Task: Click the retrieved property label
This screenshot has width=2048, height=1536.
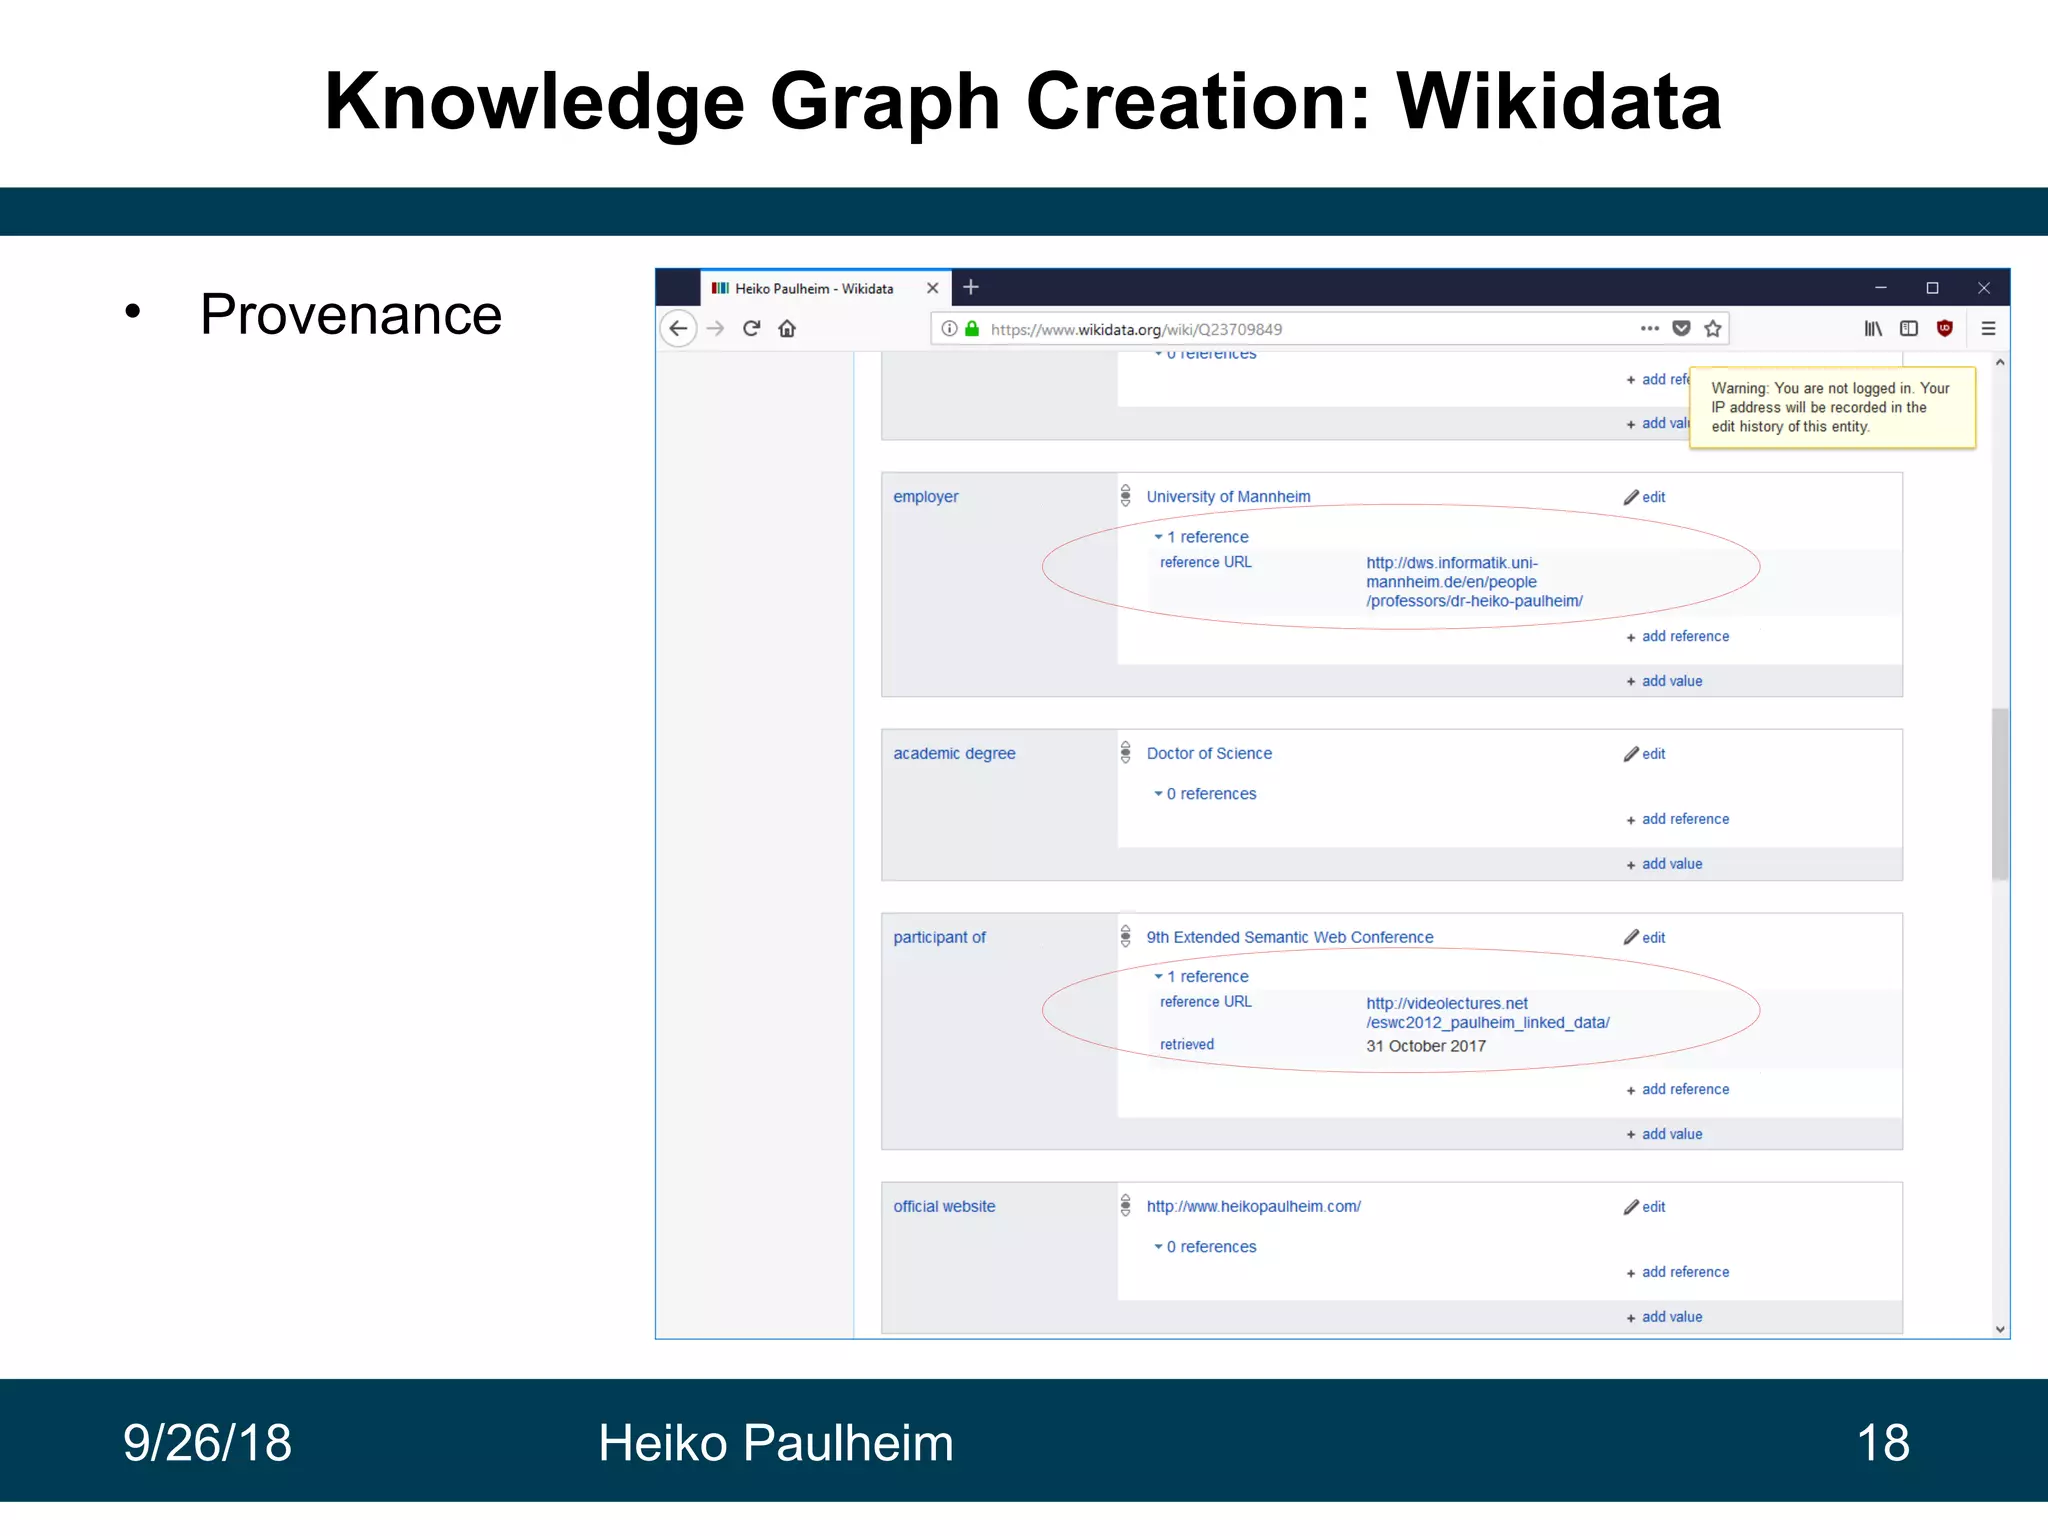Action: pos(1187,1045)
